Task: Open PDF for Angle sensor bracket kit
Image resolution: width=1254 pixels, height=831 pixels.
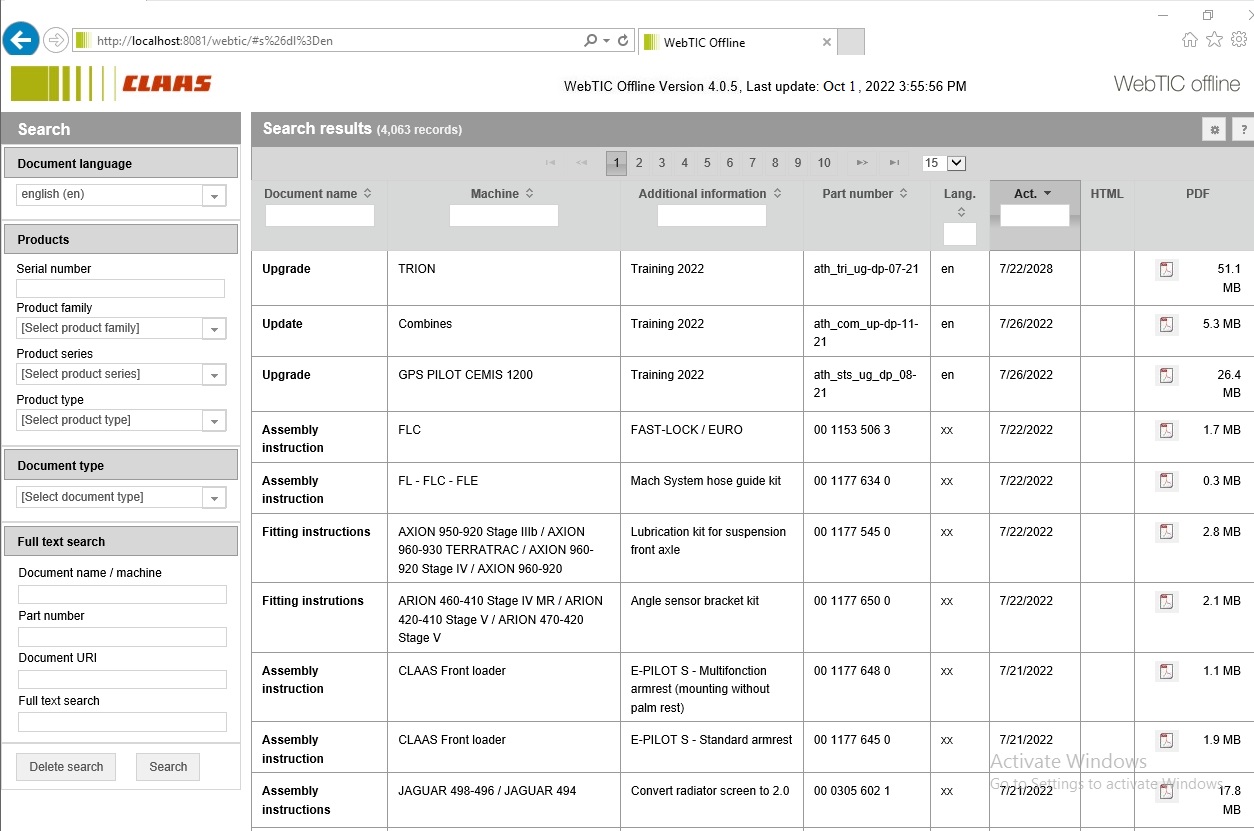Action: click(x=1166, y=602)
